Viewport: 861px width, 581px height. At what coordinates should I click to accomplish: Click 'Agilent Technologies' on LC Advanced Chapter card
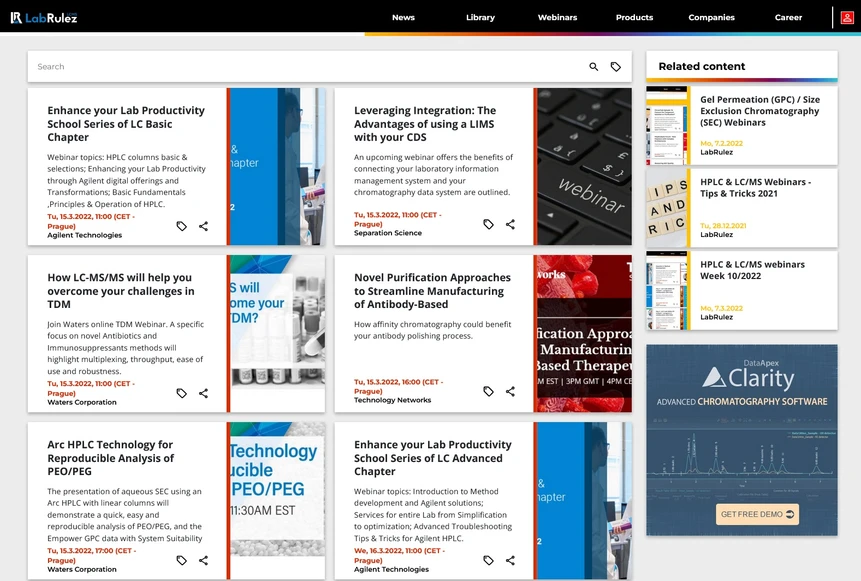(391, 569)
